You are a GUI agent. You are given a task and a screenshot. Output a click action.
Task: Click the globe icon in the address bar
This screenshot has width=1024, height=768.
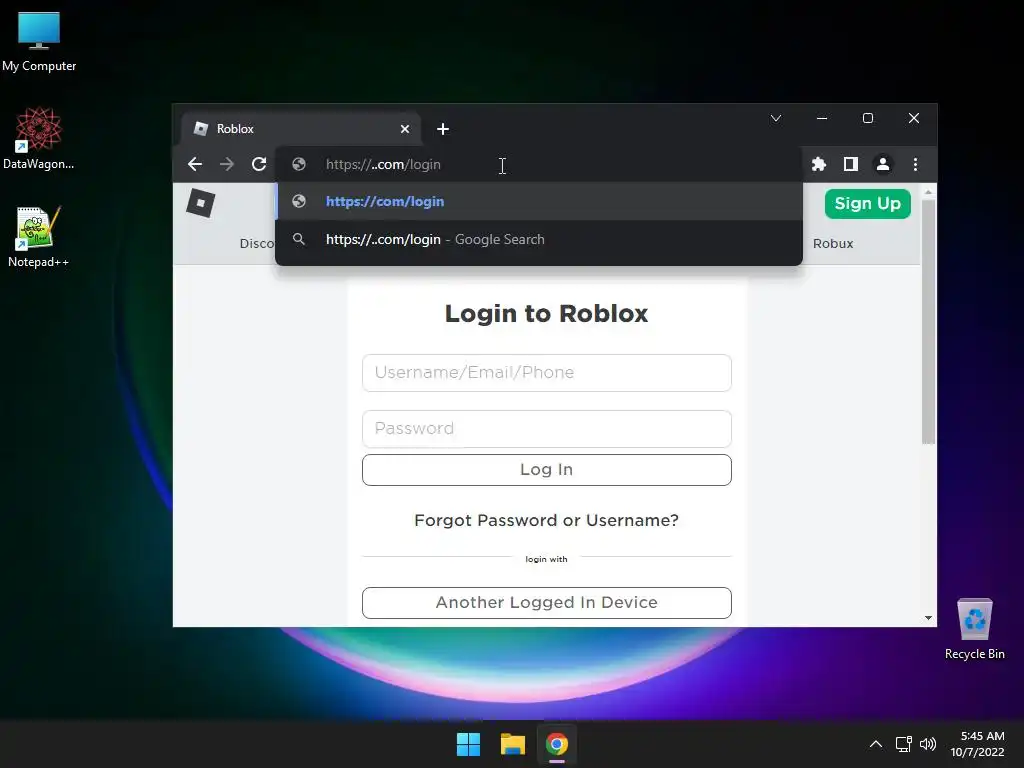click(299, 164)
